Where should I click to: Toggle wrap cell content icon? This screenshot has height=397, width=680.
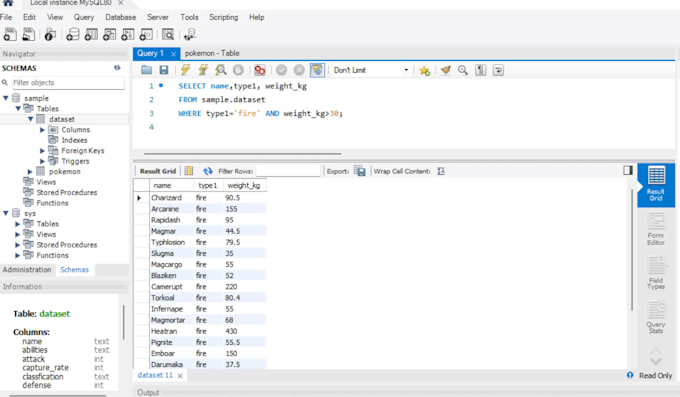pos(441,171)
